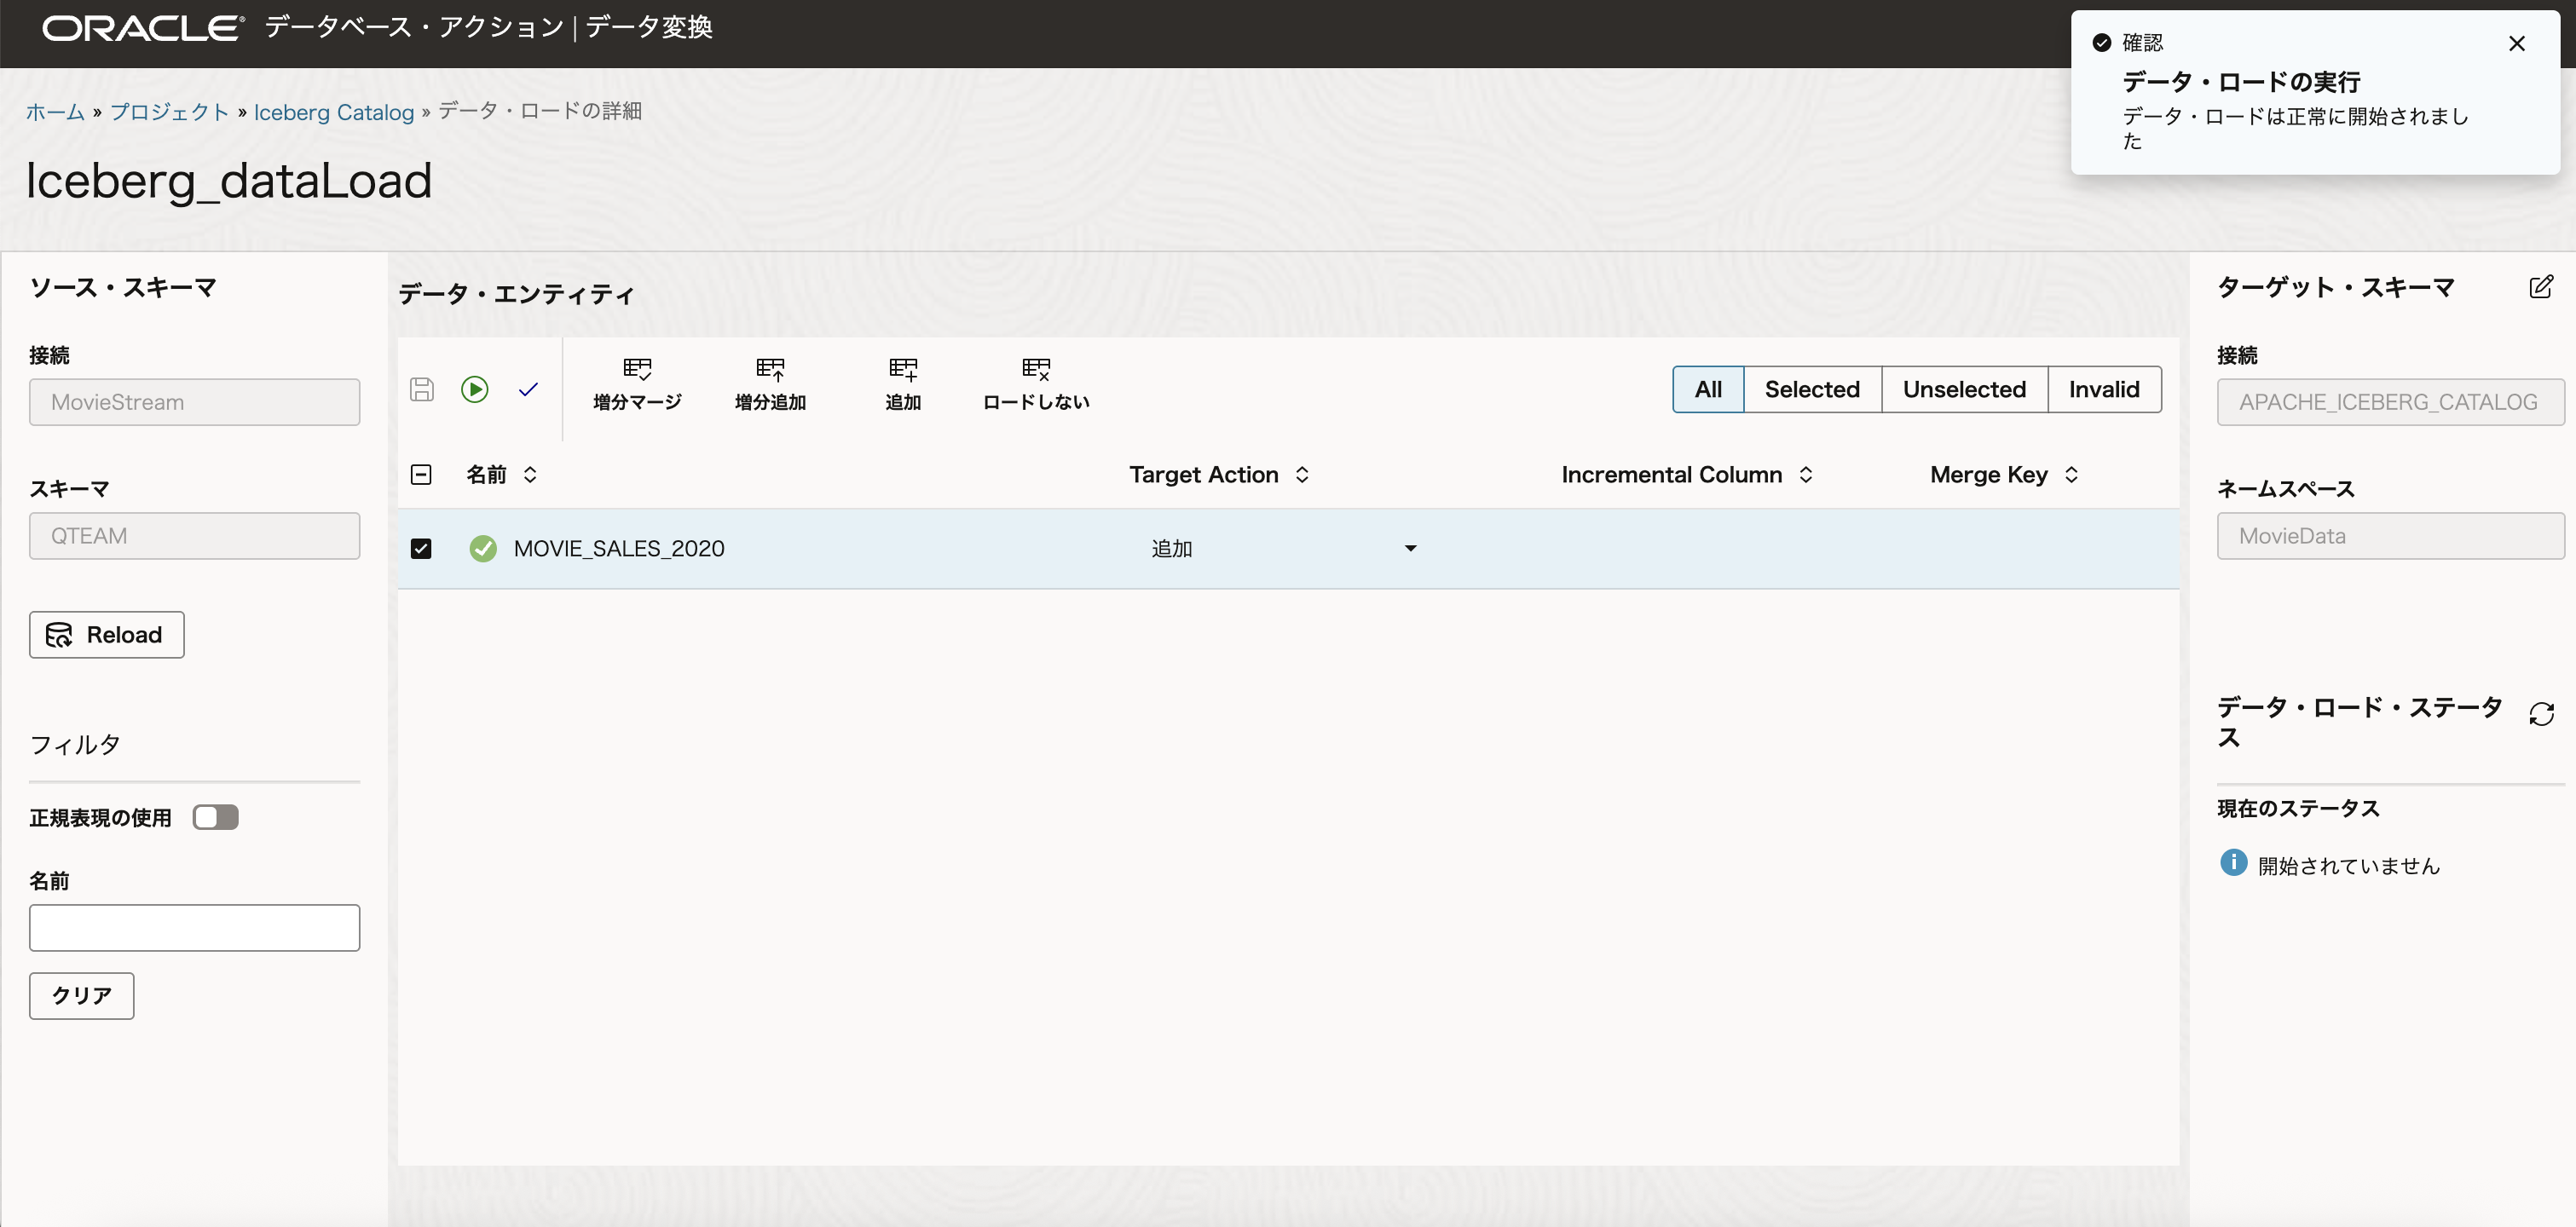
Task: Switch to the Selected filter tab
Action: click(x=1811, y=389)
